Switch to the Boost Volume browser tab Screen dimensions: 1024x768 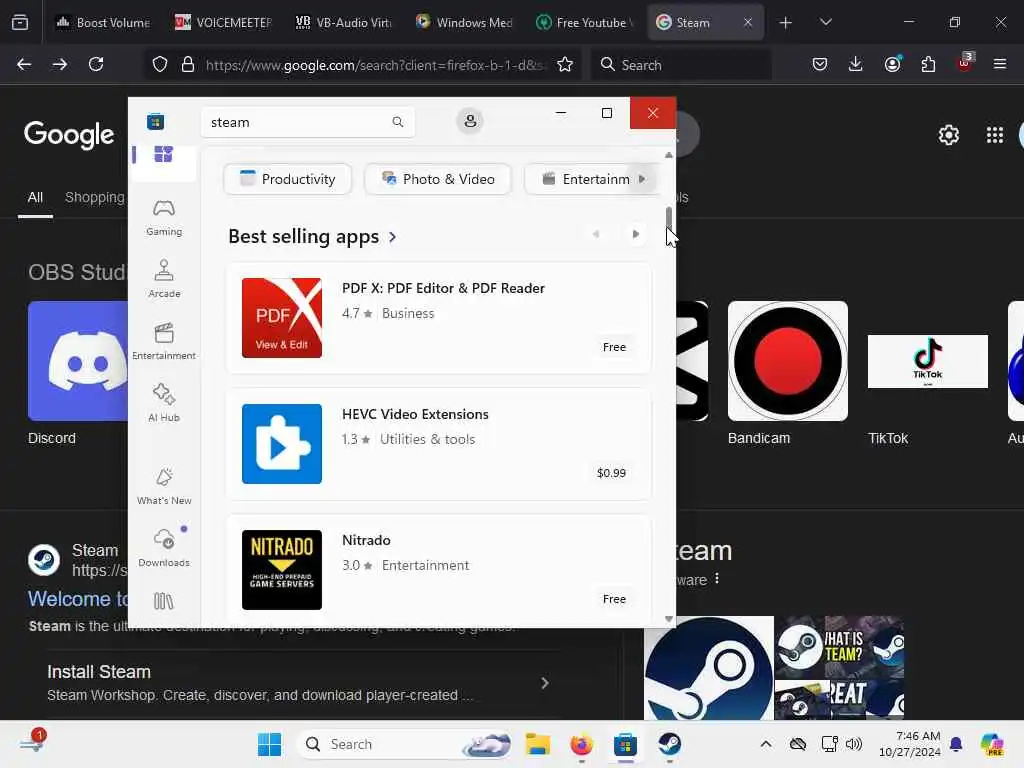[x=103, y=22]
